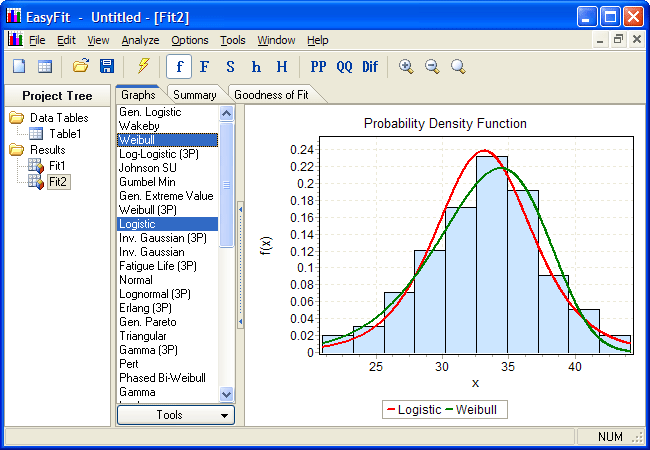Show the cumulative distribution graph (F)
This screenshot has height=450, width=650.
pyautogui.click(x=204, y=66)
